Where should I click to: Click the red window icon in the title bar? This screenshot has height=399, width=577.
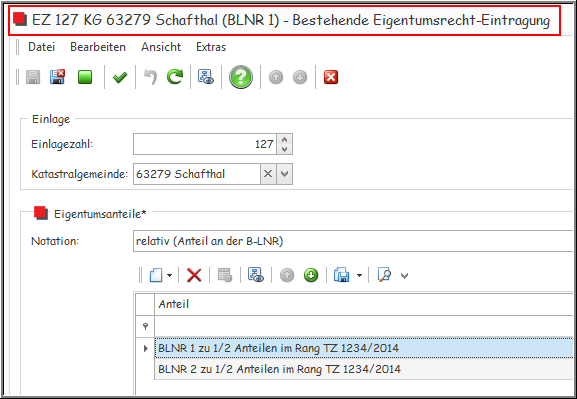(x=21, y=20)
